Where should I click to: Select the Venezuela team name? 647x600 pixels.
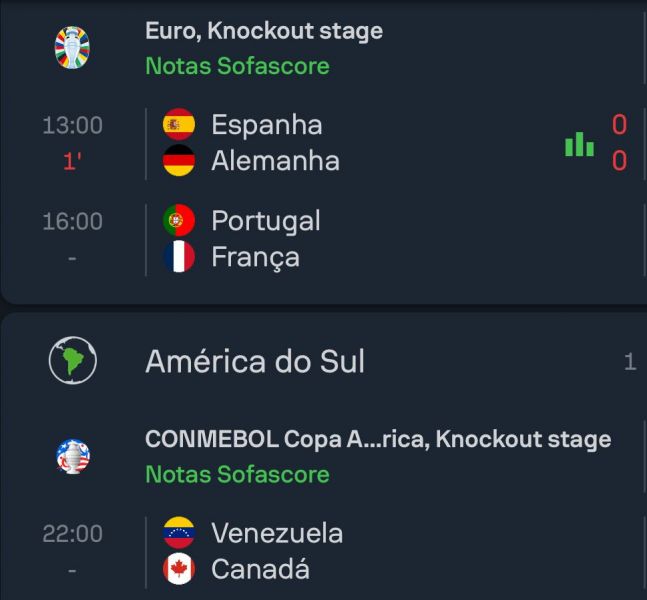pos(277,533)
